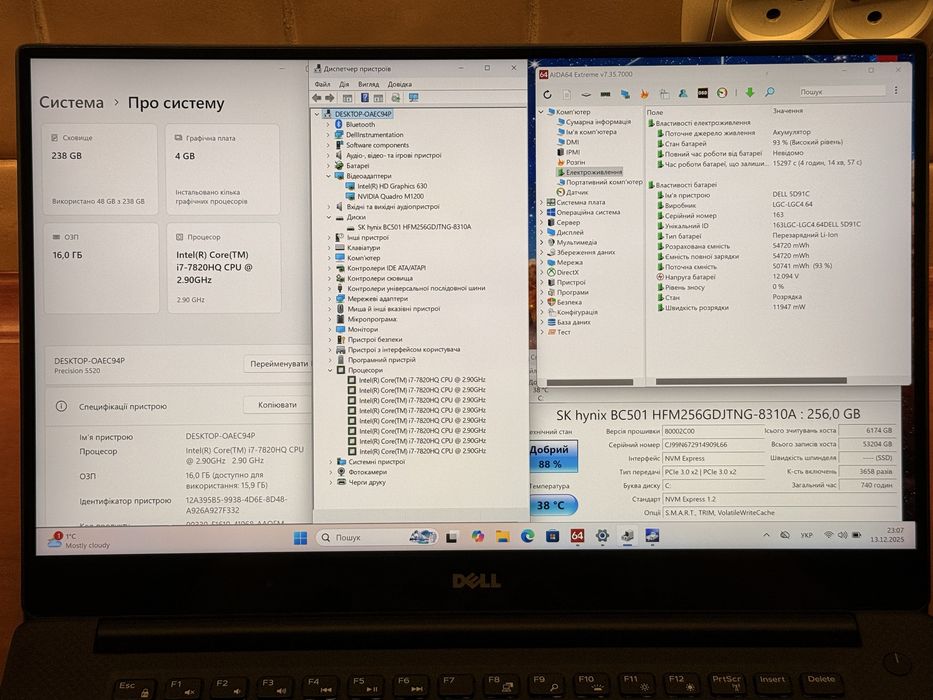Click the Forward arrow in Device Manager toolbar

[x=330, y=98]
